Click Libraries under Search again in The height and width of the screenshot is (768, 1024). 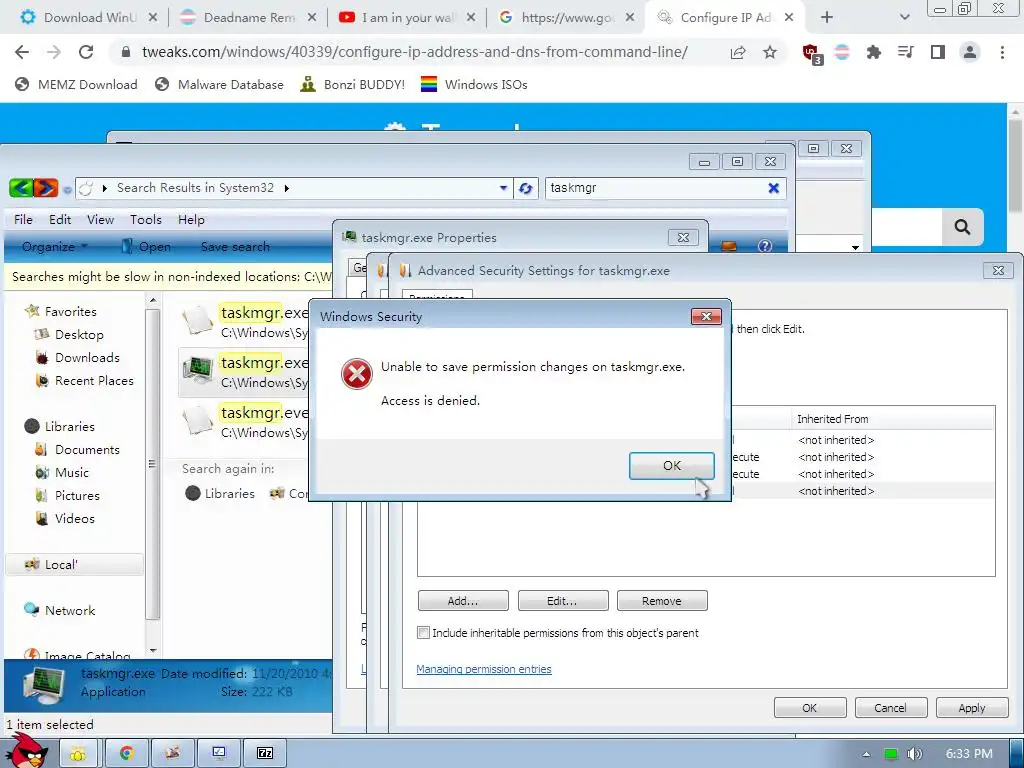pyautogui.click(x=220, y=494)
